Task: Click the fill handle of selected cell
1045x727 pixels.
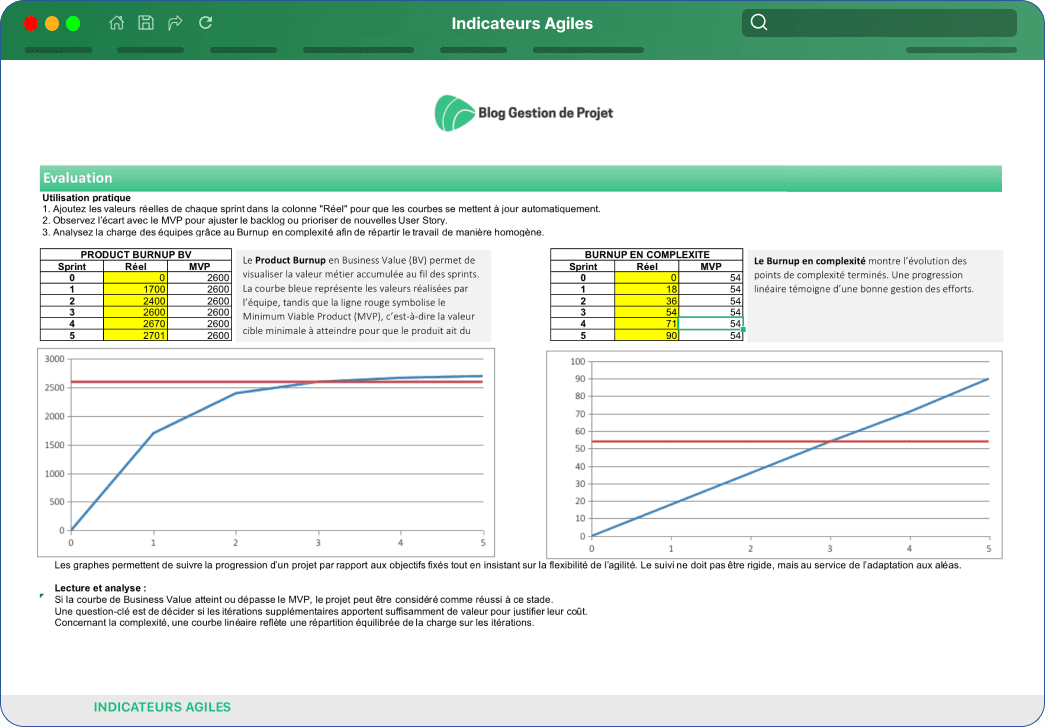Action: click(743, 330)
